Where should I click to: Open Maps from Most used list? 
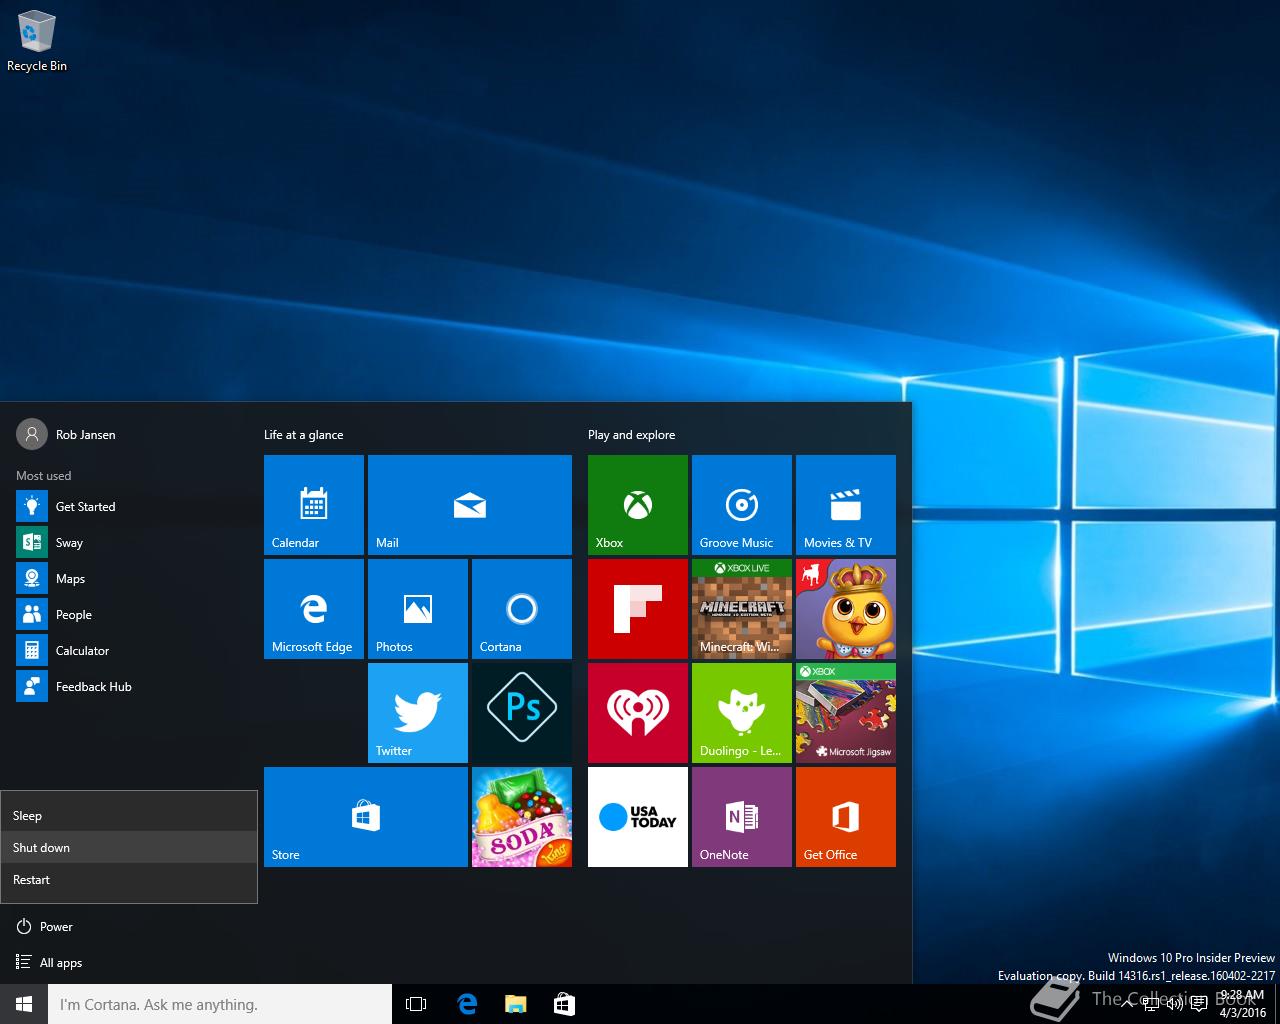pos(128,579)
